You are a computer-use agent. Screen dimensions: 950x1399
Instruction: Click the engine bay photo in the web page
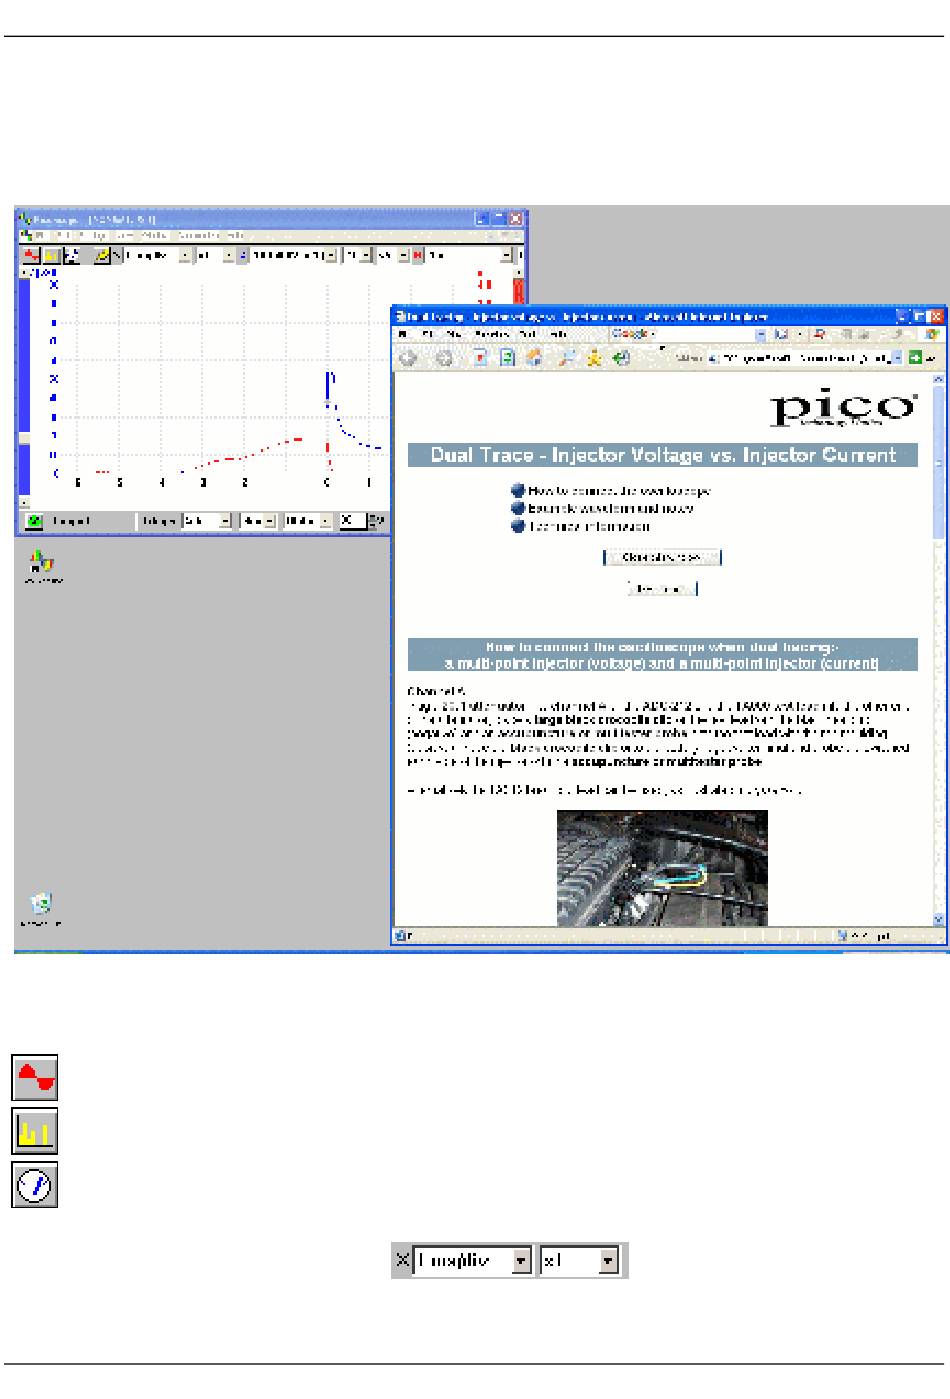pyautogui.click(x=662, y=868)
